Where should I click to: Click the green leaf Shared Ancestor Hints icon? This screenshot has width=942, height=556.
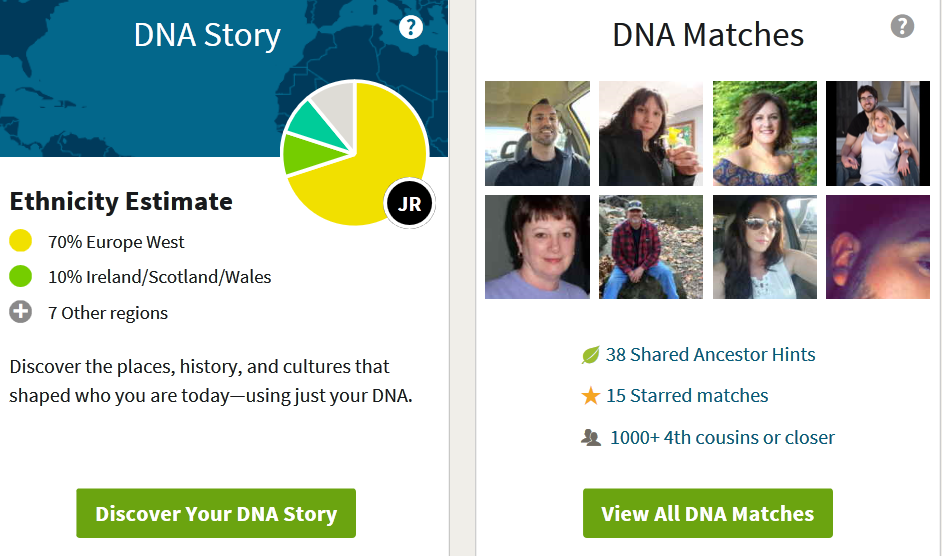591,355
